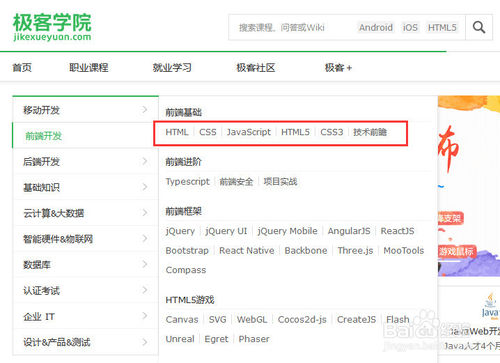This screenshot has height=363, width=500.
Task: Open the colorful promotional banner image
Action: [469, 187]
